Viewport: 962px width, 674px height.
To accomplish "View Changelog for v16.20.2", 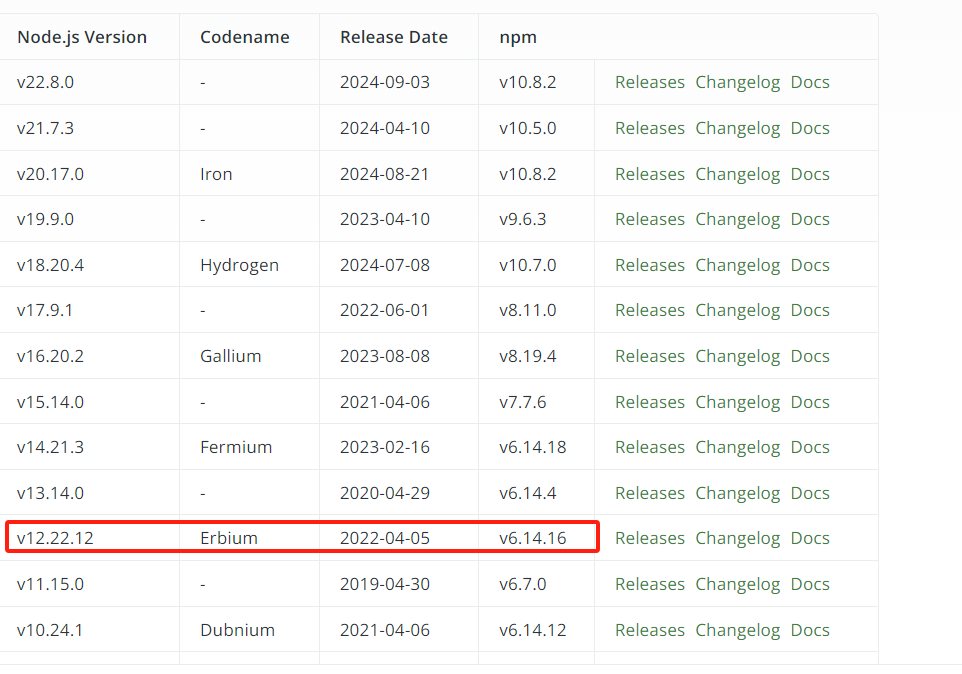I will point(737,356).
